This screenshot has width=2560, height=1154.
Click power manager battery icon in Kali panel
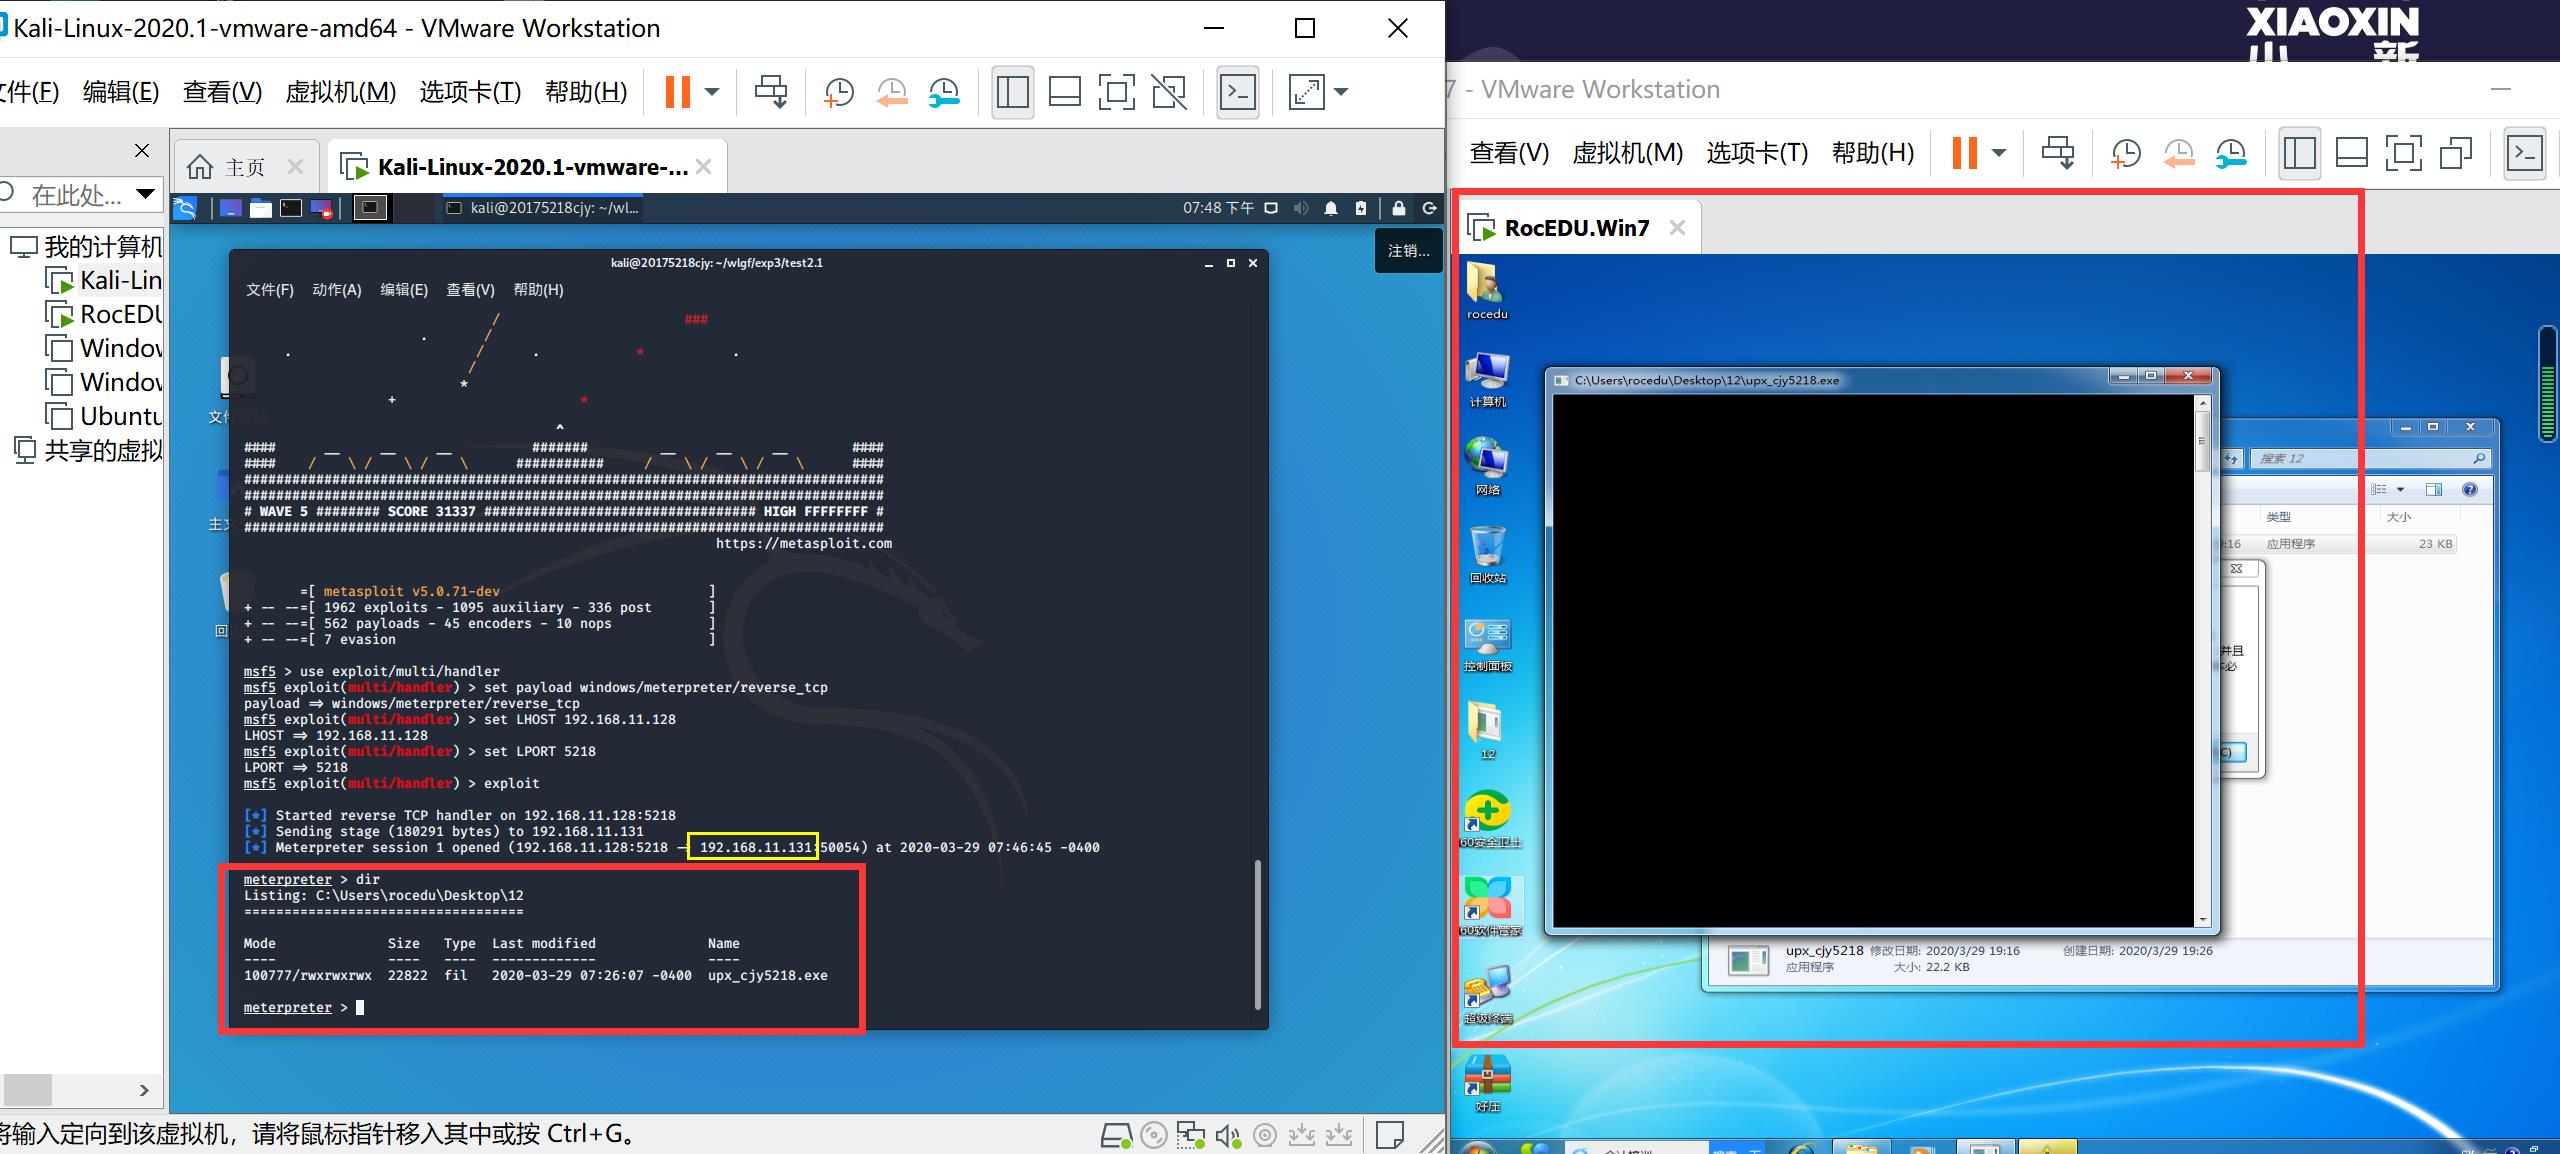tap(1360, 208)
